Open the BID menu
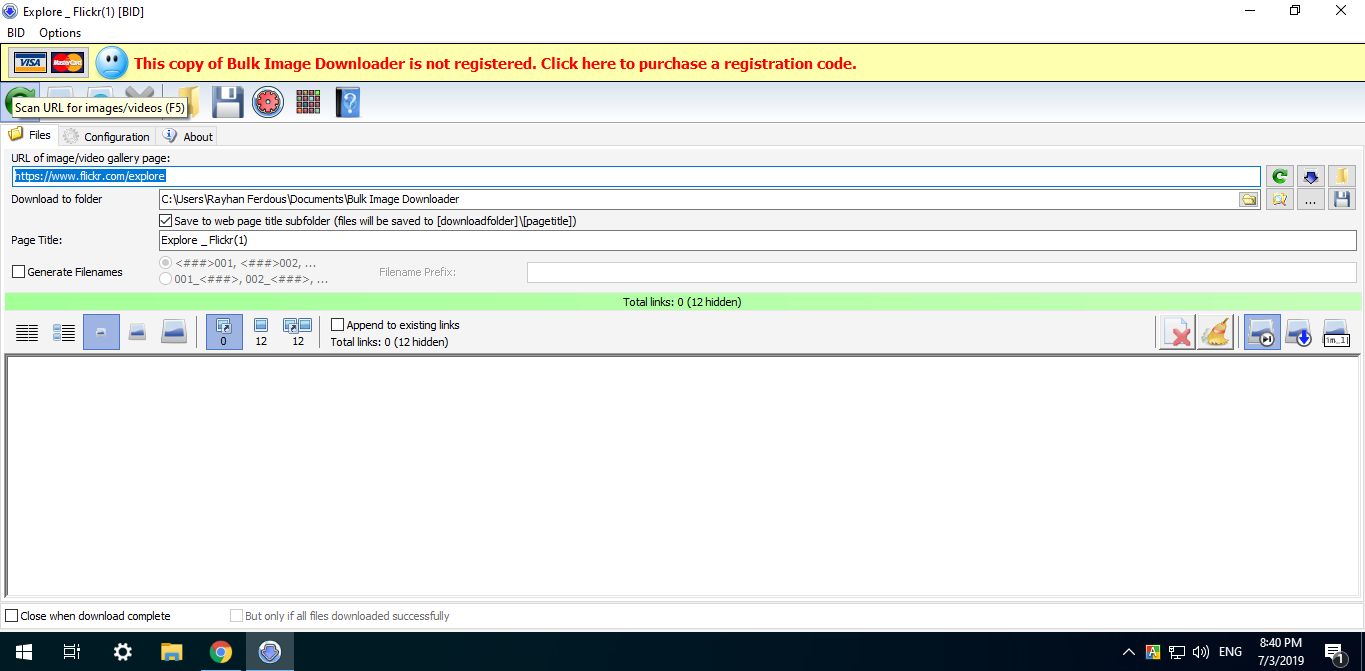Image resolution: width=1365 pixels, height=671 pixels. pos(16,33)
